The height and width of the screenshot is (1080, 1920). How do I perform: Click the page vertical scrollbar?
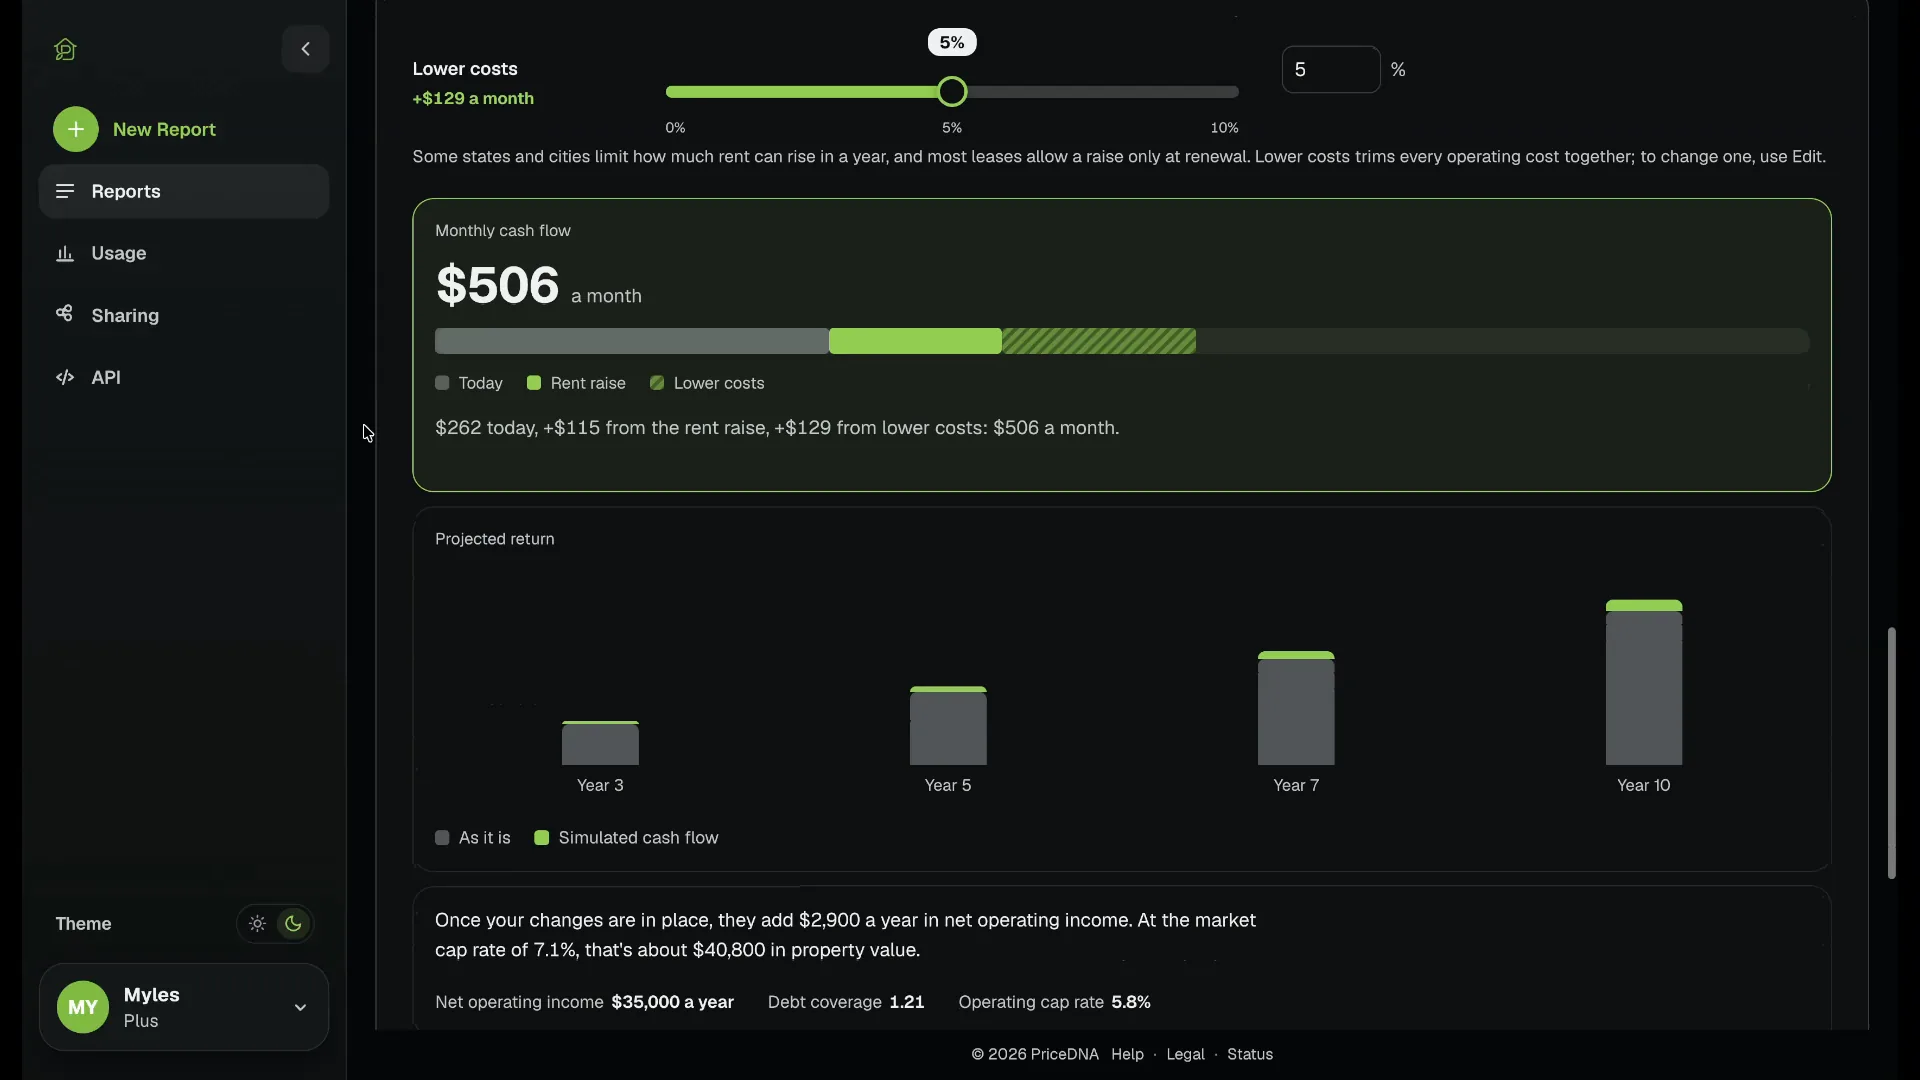1891,753
